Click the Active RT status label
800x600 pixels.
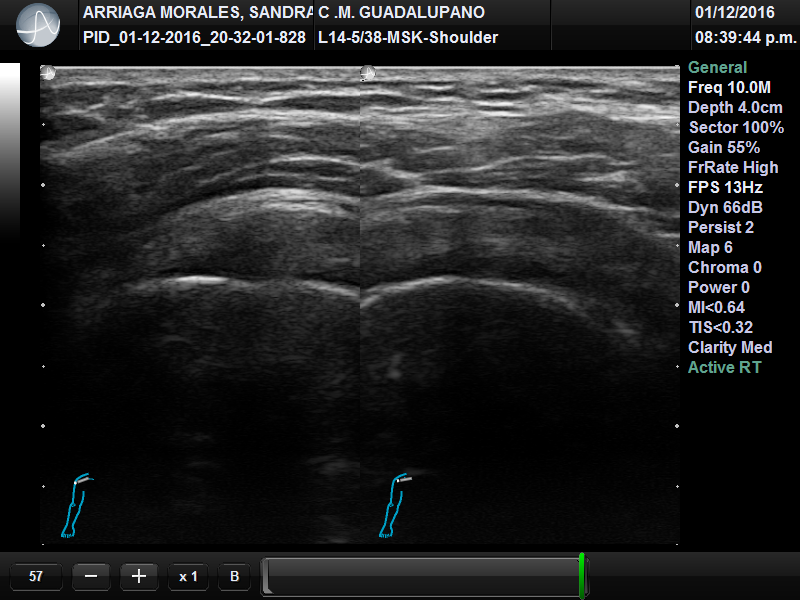(x=724, y=367)
